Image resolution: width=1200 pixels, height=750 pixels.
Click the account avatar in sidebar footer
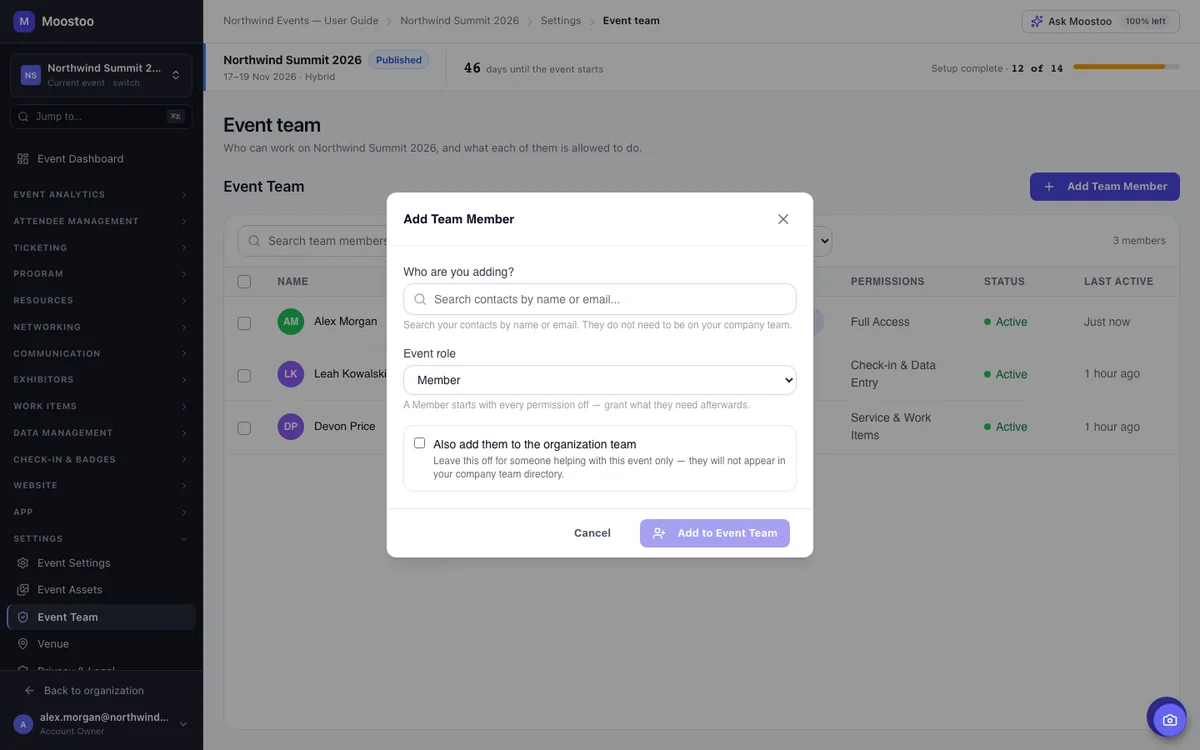pos(23,724)
